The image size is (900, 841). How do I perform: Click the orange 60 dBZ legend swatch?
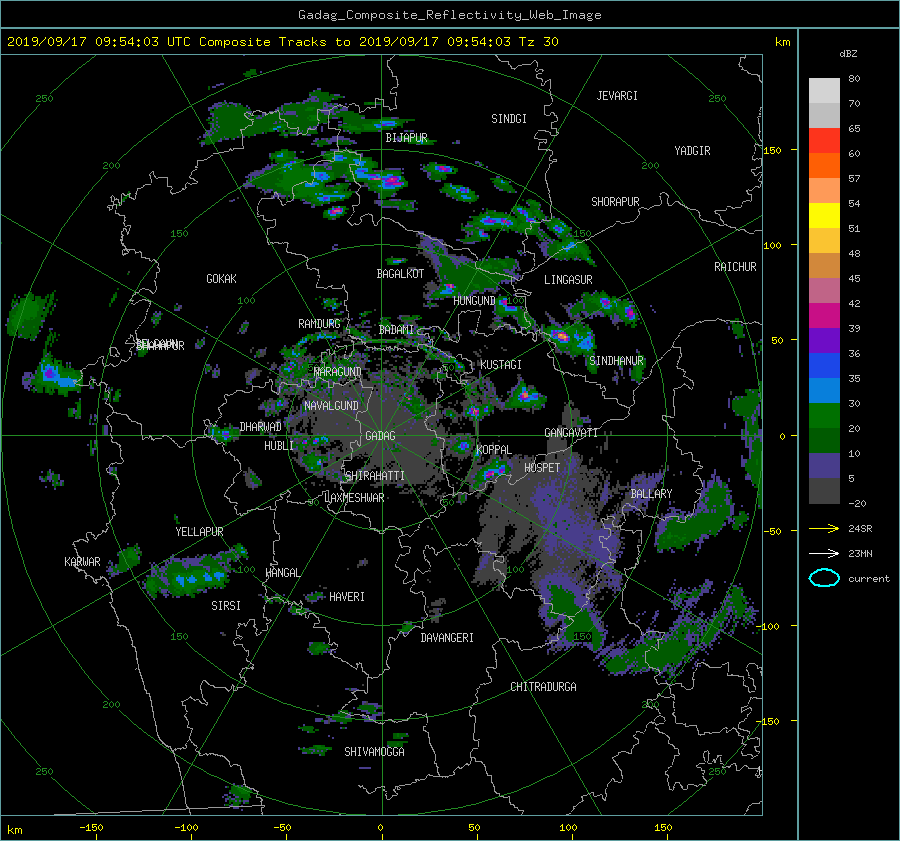click(x=824, y=165)
